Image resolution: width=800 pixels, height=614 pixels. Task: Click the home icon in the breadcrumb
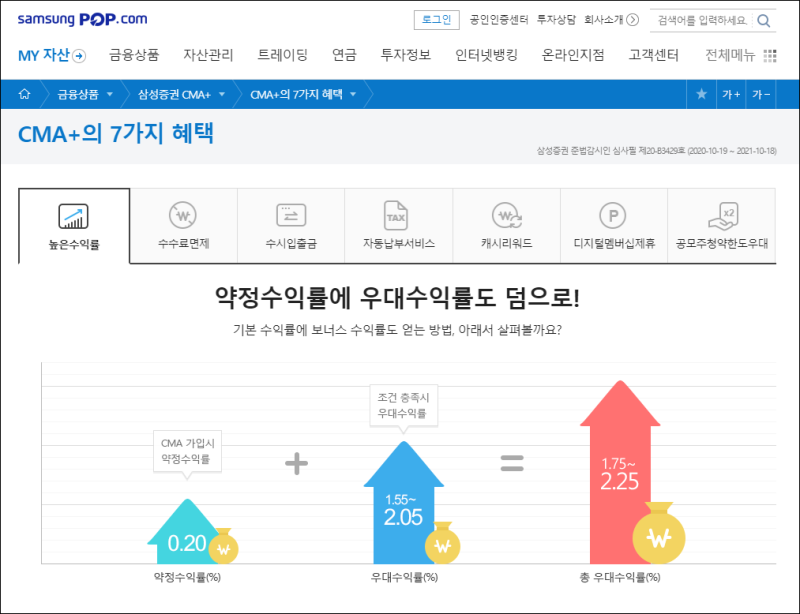[x=22, y=92]
